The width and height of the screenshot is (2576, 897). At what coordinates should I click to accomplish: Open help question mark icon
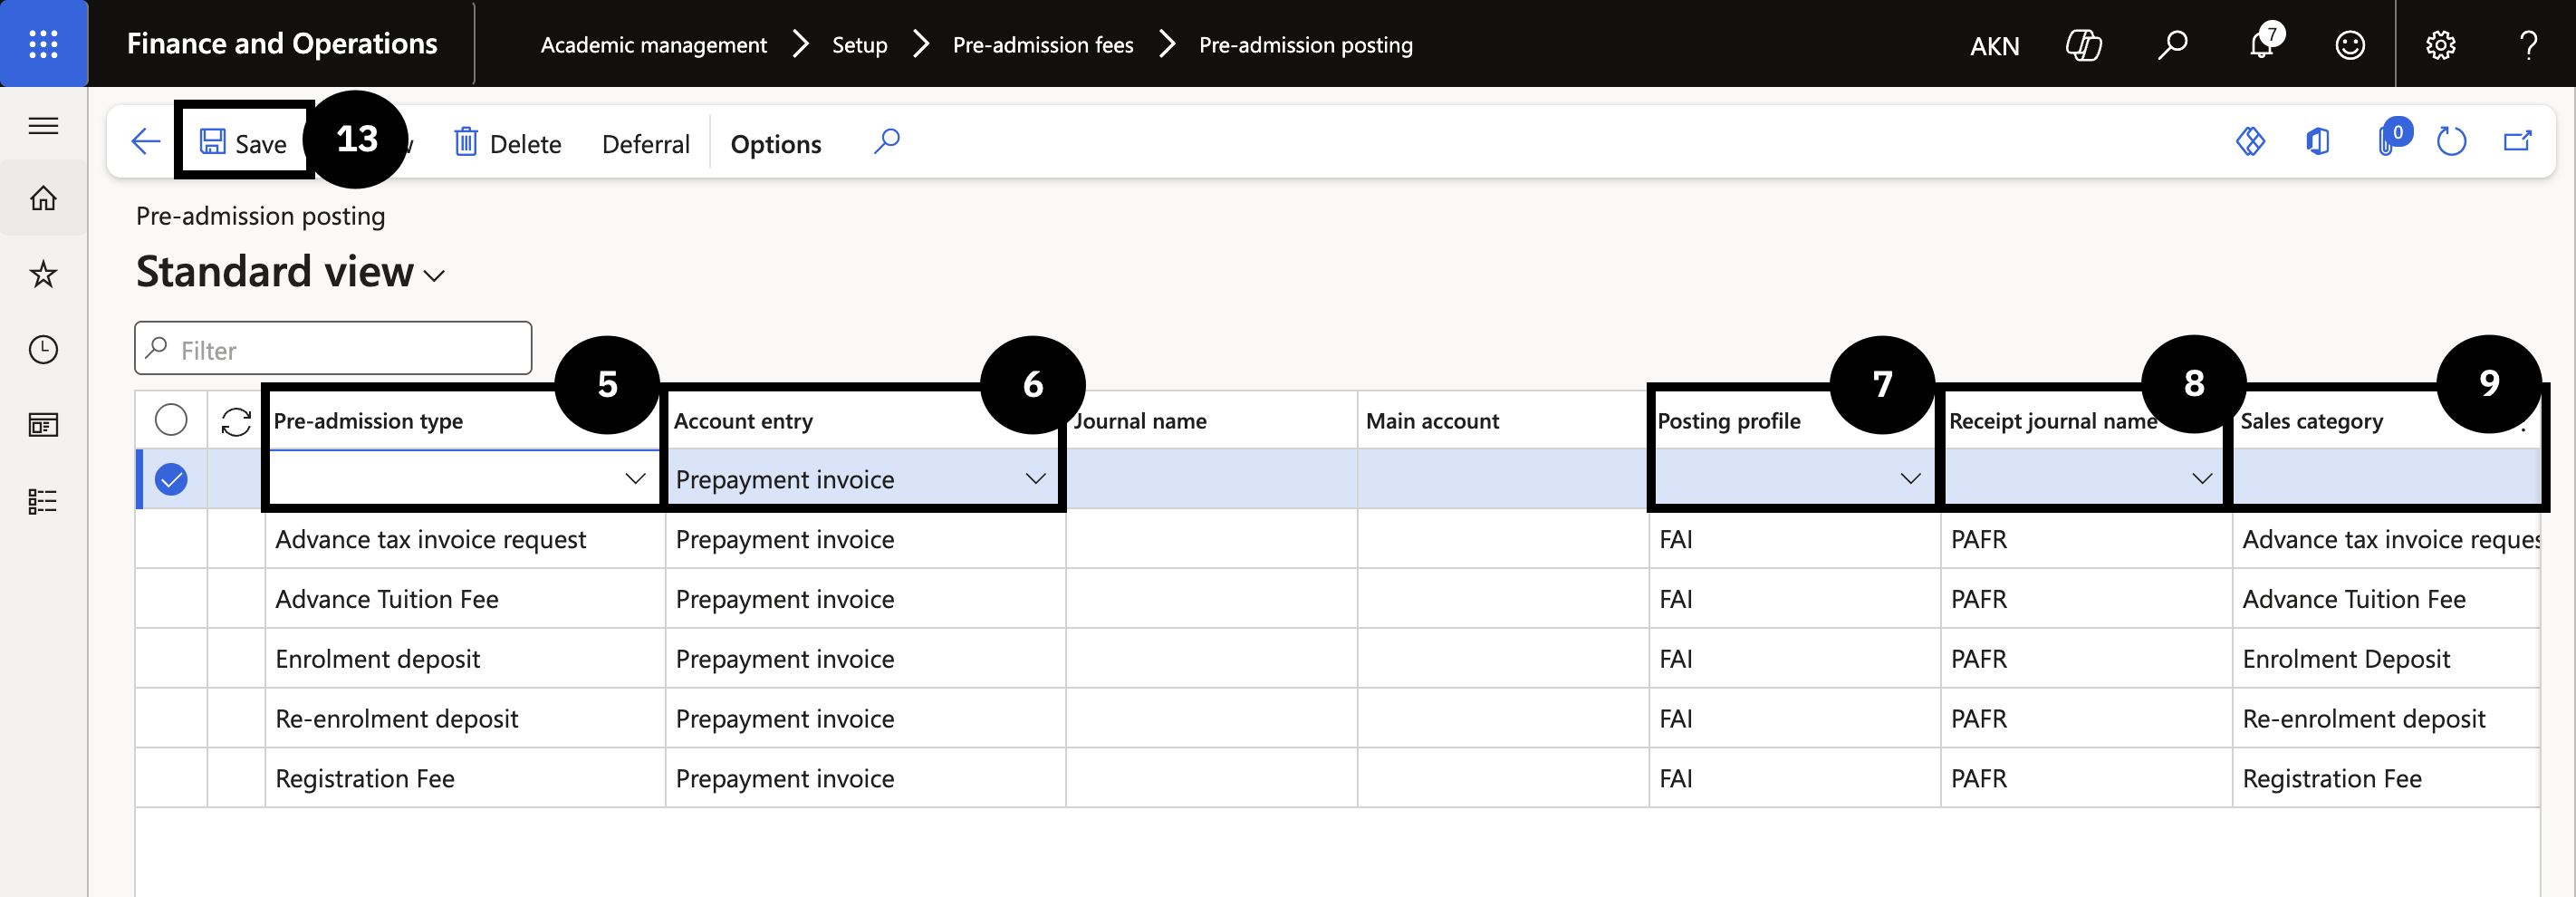2528,45
